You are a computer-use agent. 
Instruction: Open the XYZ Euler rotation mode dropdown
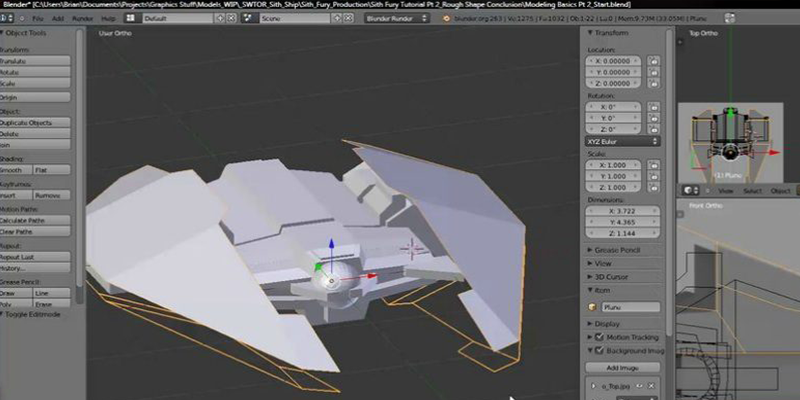(x=622, y=141)
